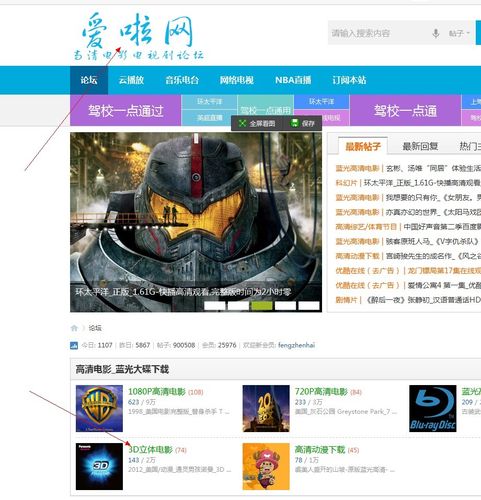Open the 720P高清电影 forum
The width and height of the screenshot is (481, 500).
[321, 392]
